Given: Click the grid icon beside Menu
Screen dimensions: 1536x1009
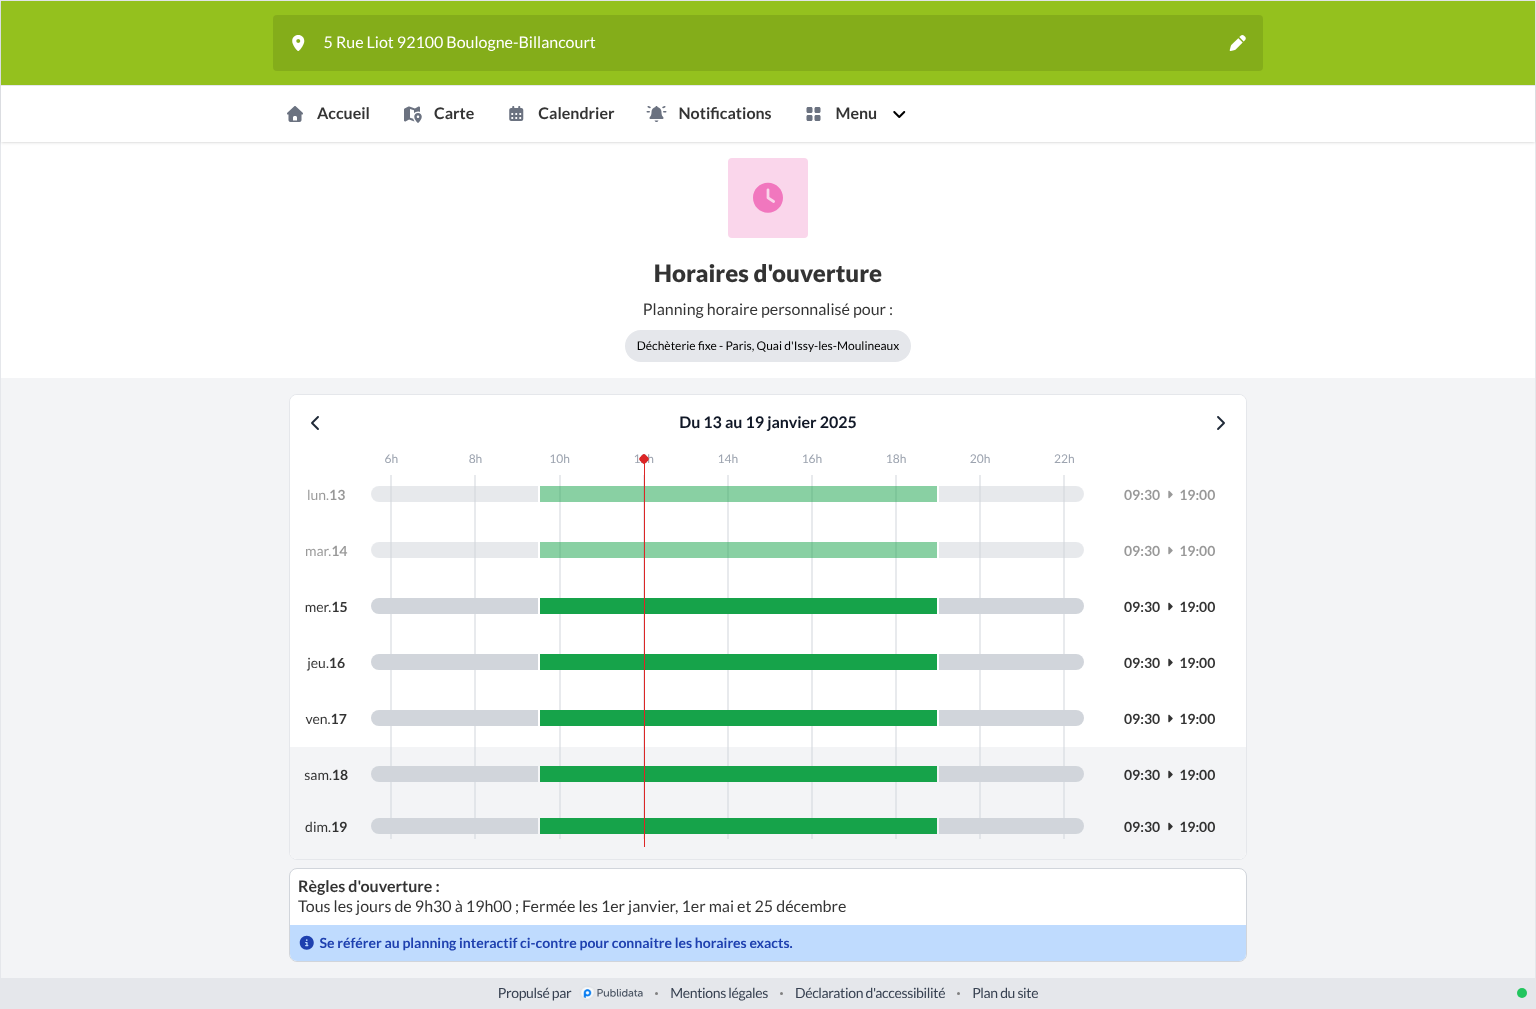Looking at the screenshot, I should coord(813,114).
